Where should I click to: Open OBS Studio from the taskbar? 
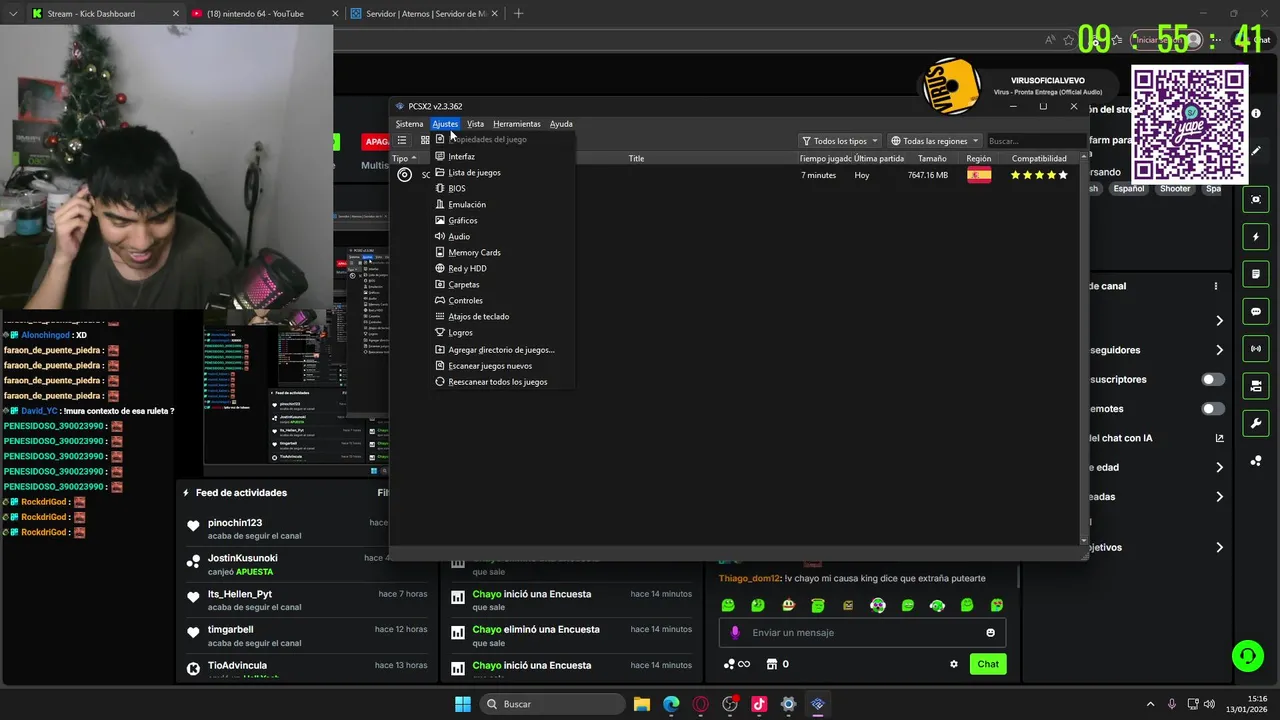pos(730,704)
